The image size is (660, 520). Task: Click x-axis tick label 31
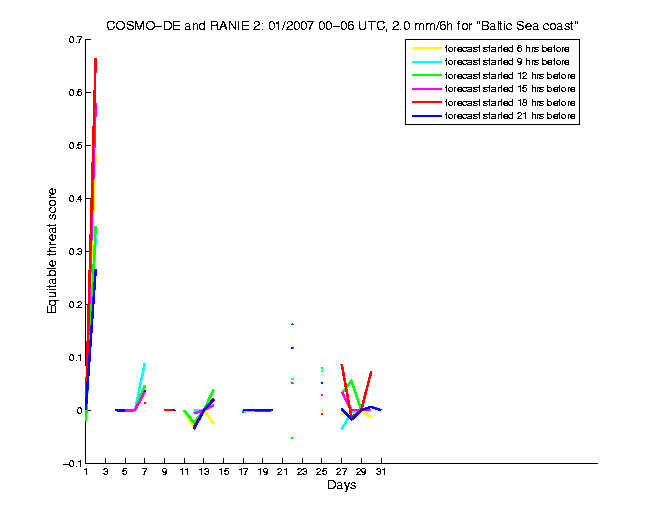tap(381, 472)
